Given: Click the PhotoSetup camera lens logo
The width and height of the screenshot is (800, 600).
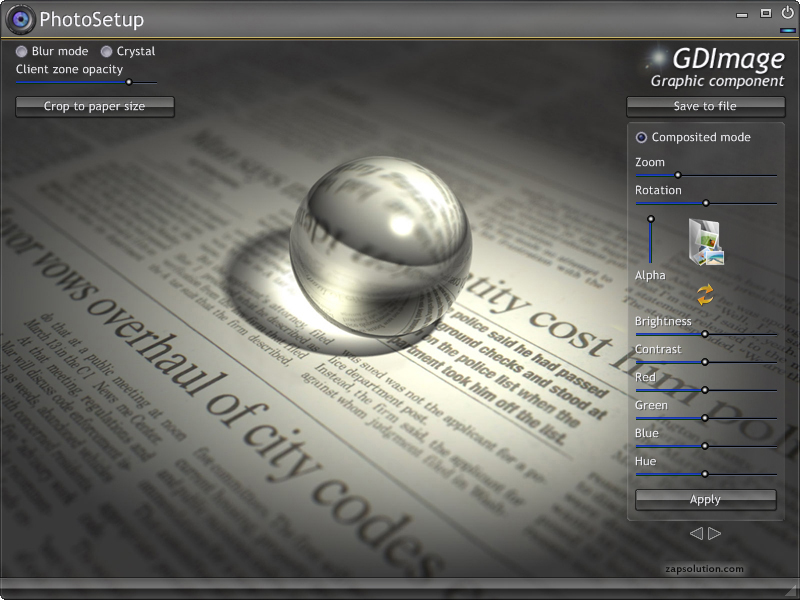Looking at the screenshot, I should 20,20.
